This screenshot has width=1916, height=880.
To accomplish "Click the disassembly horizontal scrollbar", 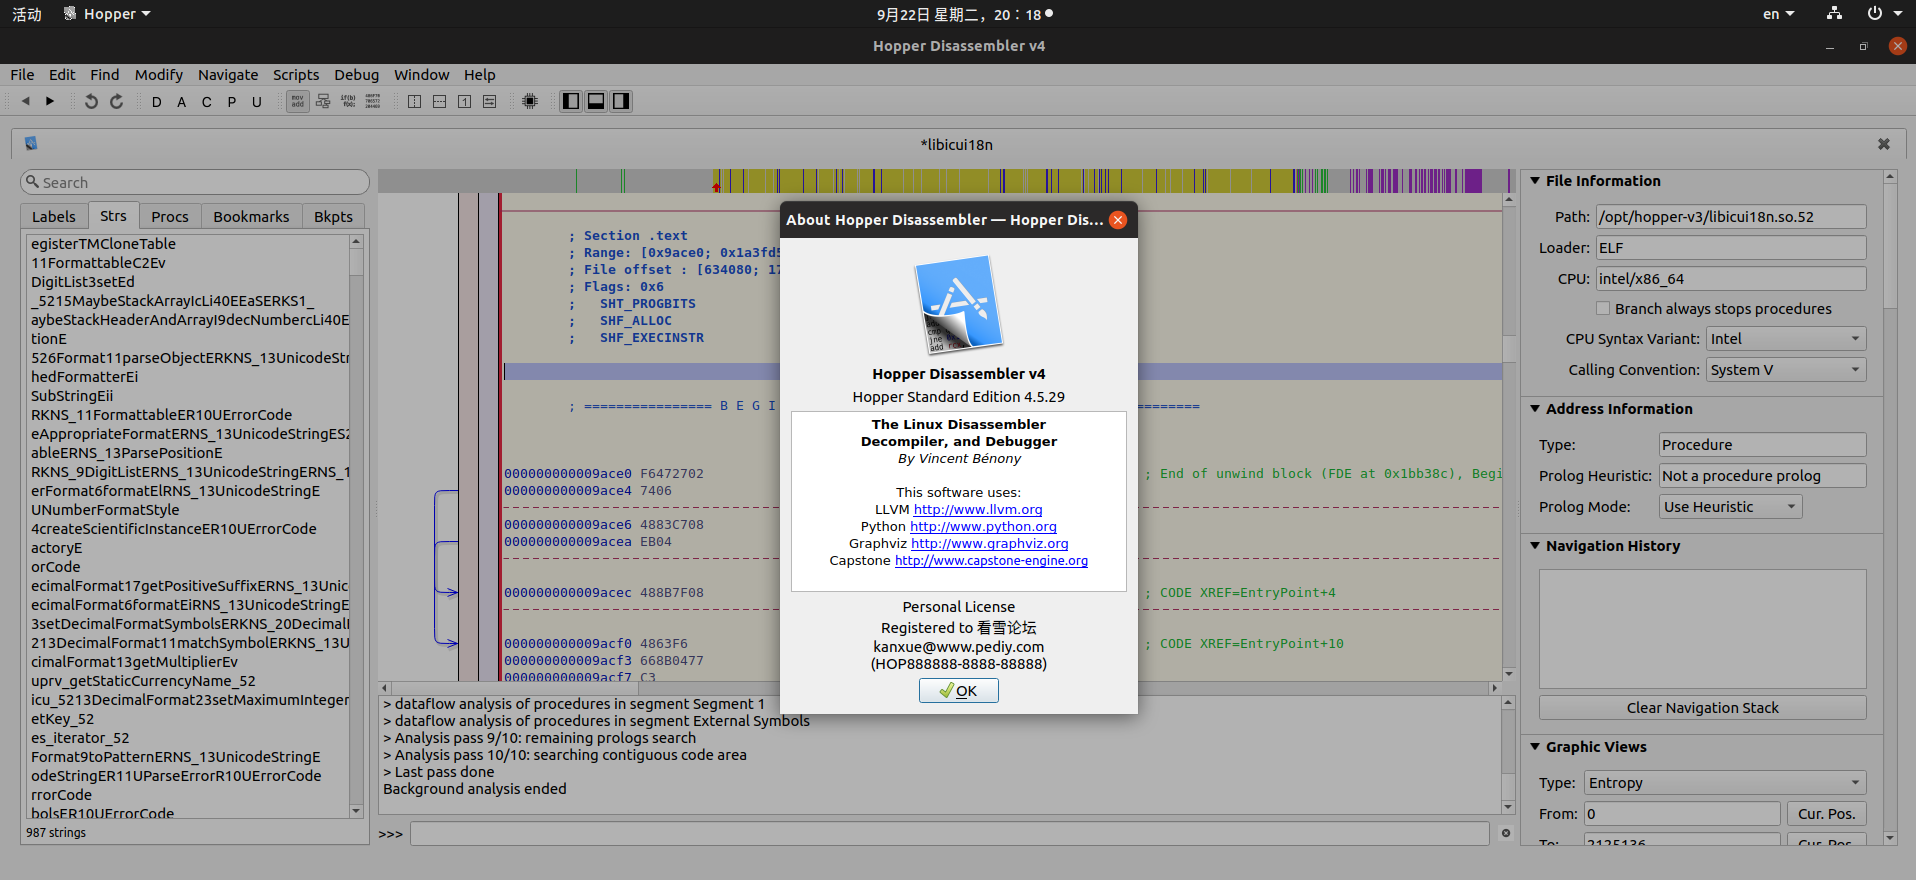I will tap(939, 688).
